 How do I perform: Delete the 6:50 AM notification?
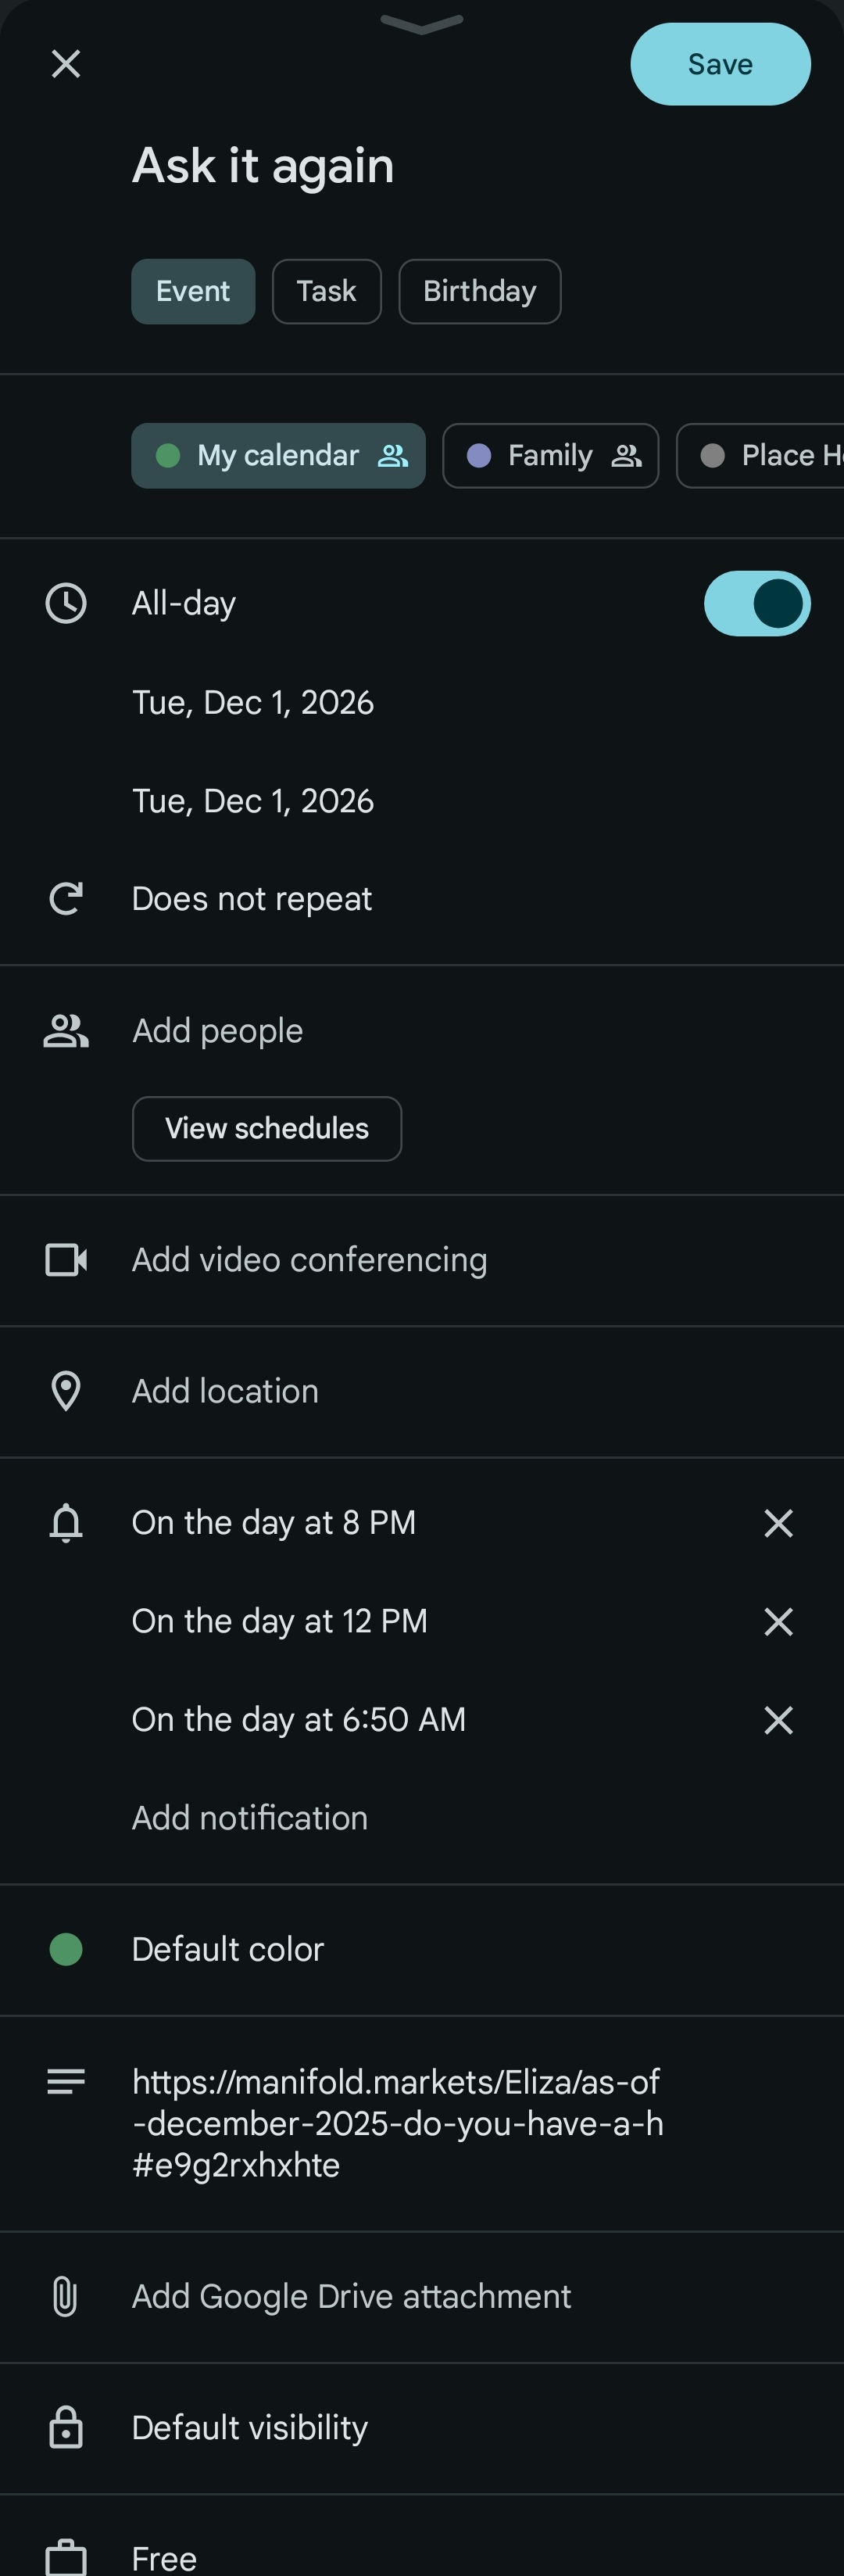pyautogui.click(x=778, y=1720)
